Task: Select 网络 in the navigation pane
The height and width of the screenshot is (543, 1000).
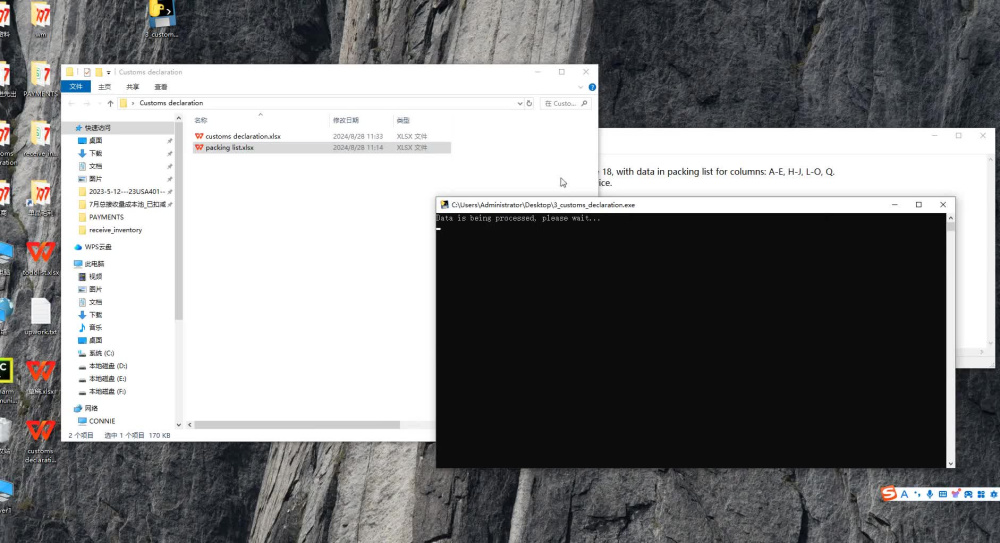Action: [x=91, y=408]
